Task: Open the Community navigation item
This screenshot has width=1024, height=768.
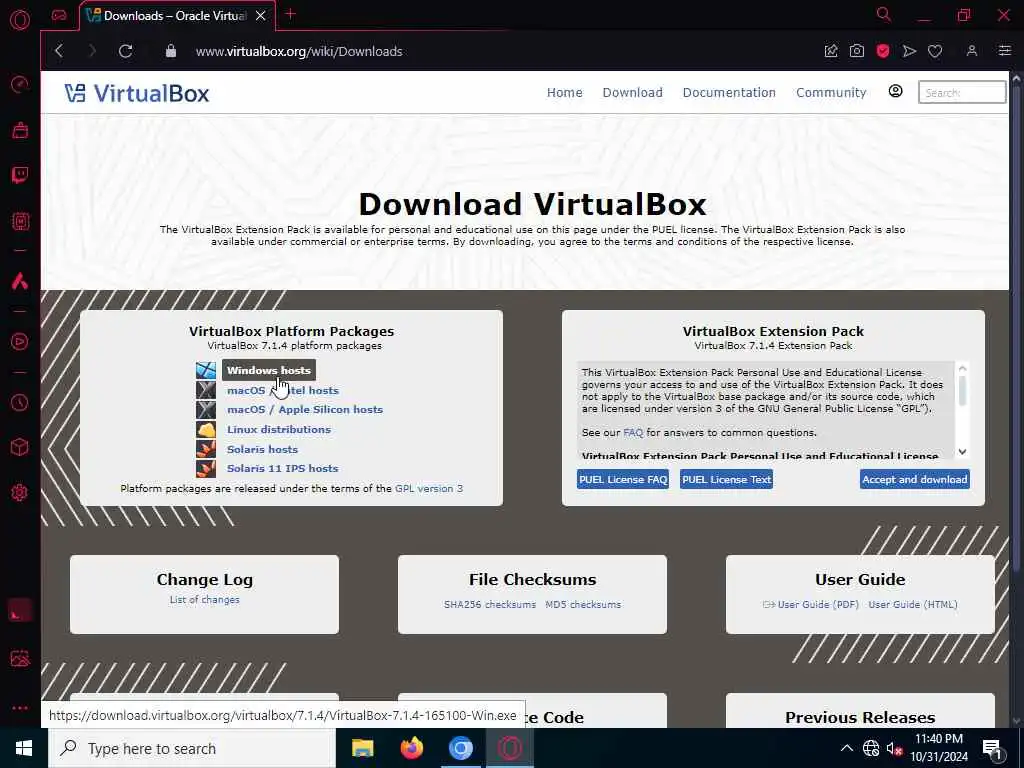Action: [x=831, y=92]
